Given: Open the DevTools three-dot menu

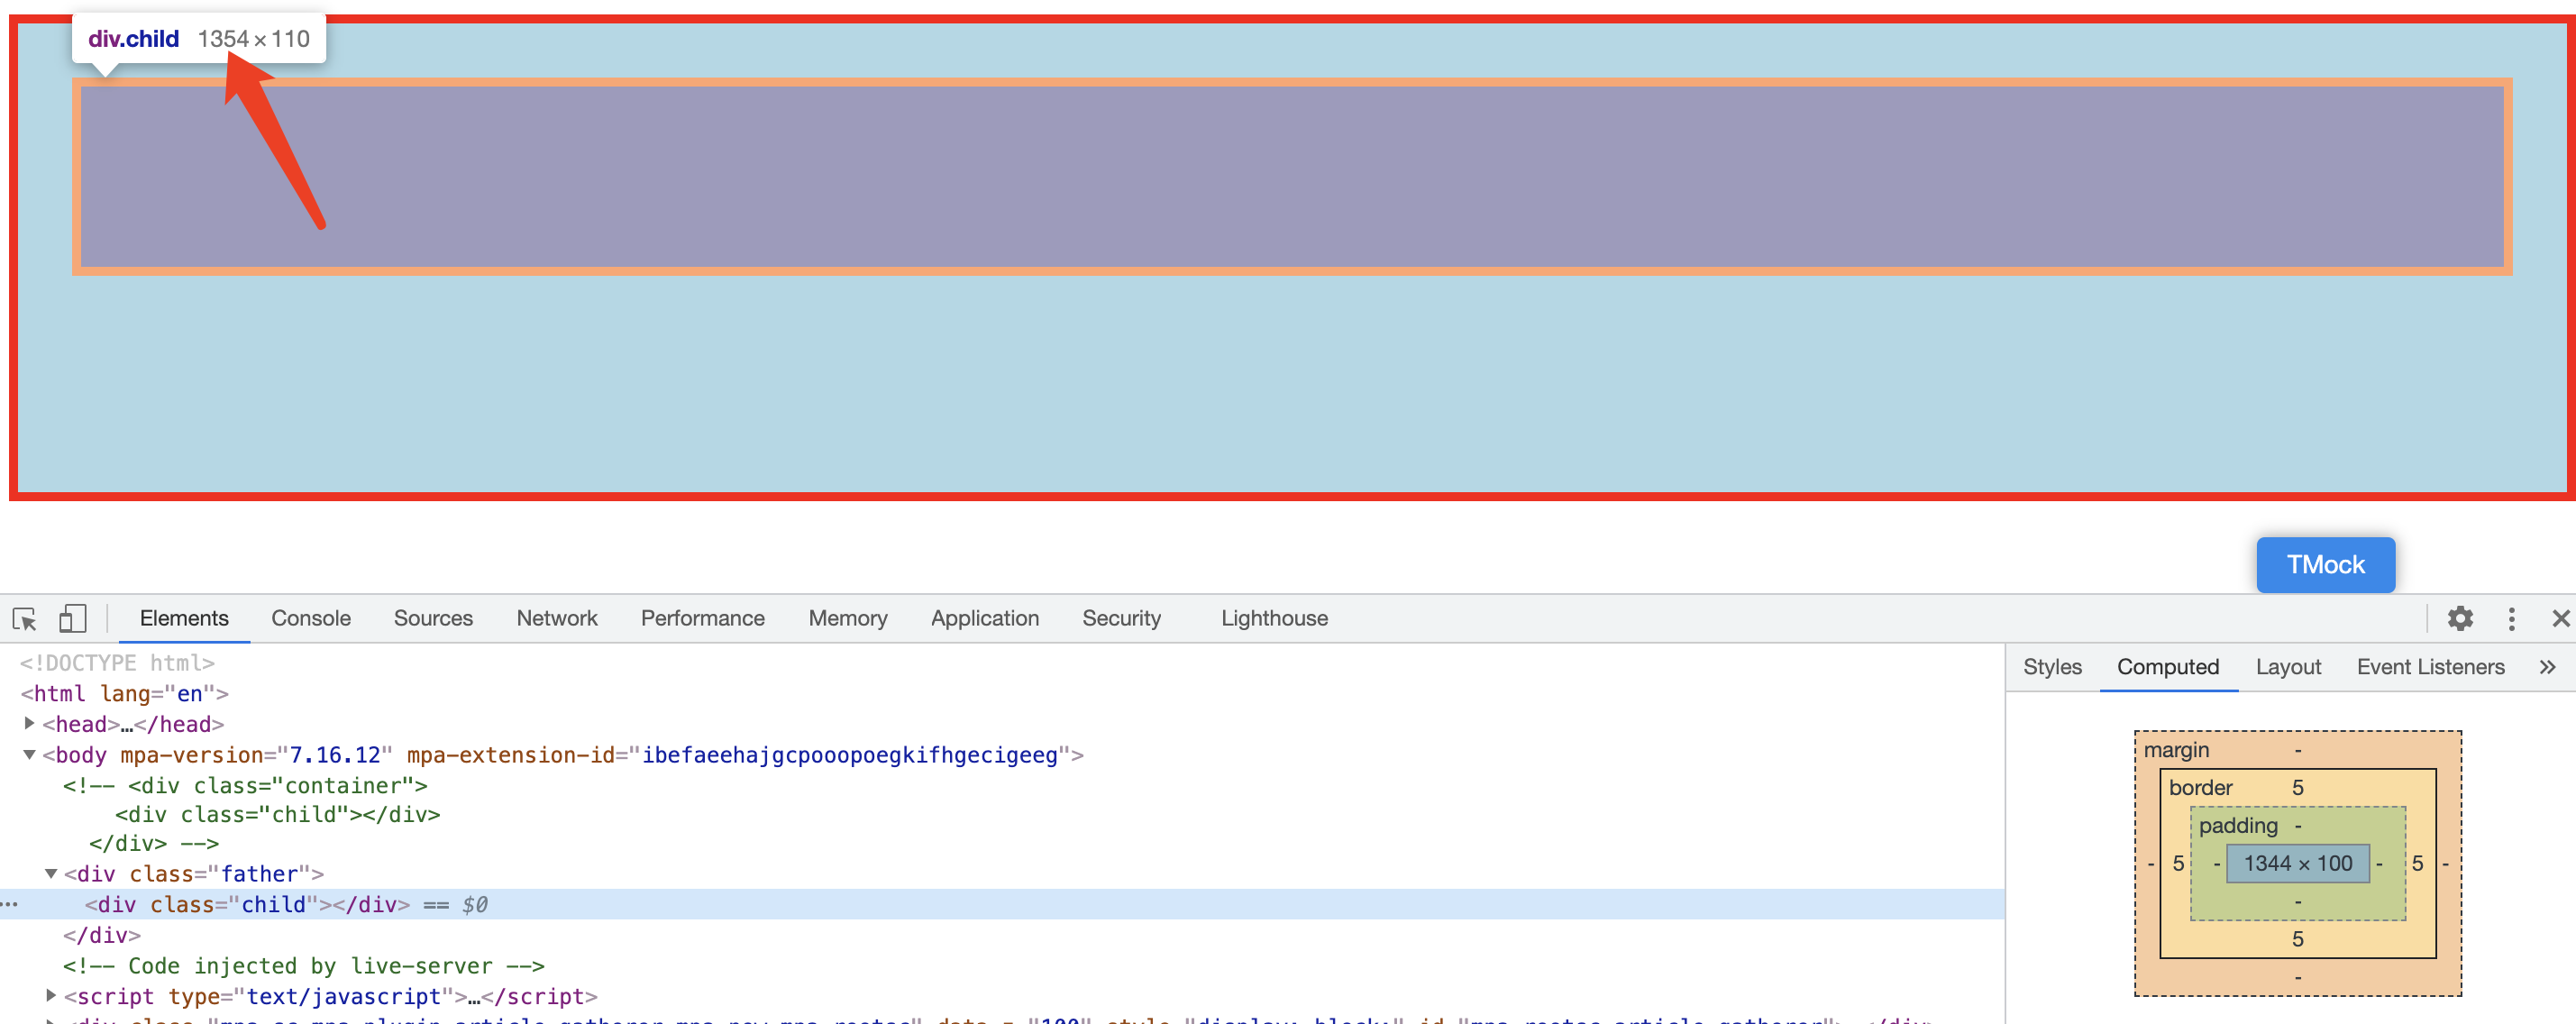Looking at the screenshot, I should pos(2511,619).
